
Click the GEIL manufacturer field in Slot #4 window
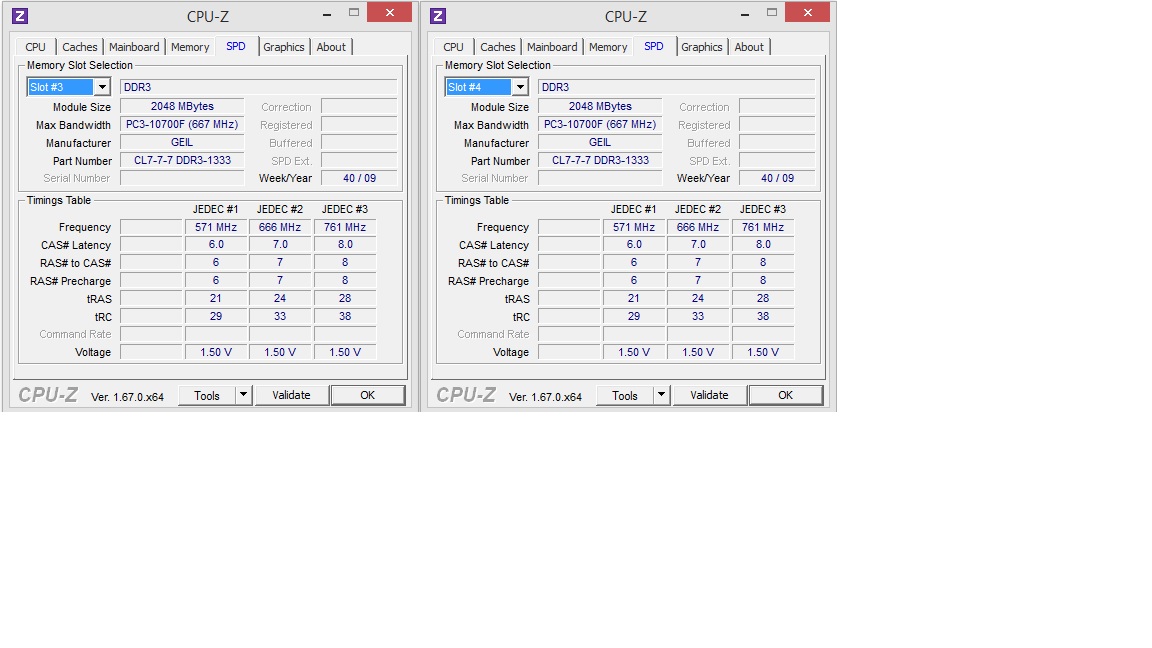600,143
